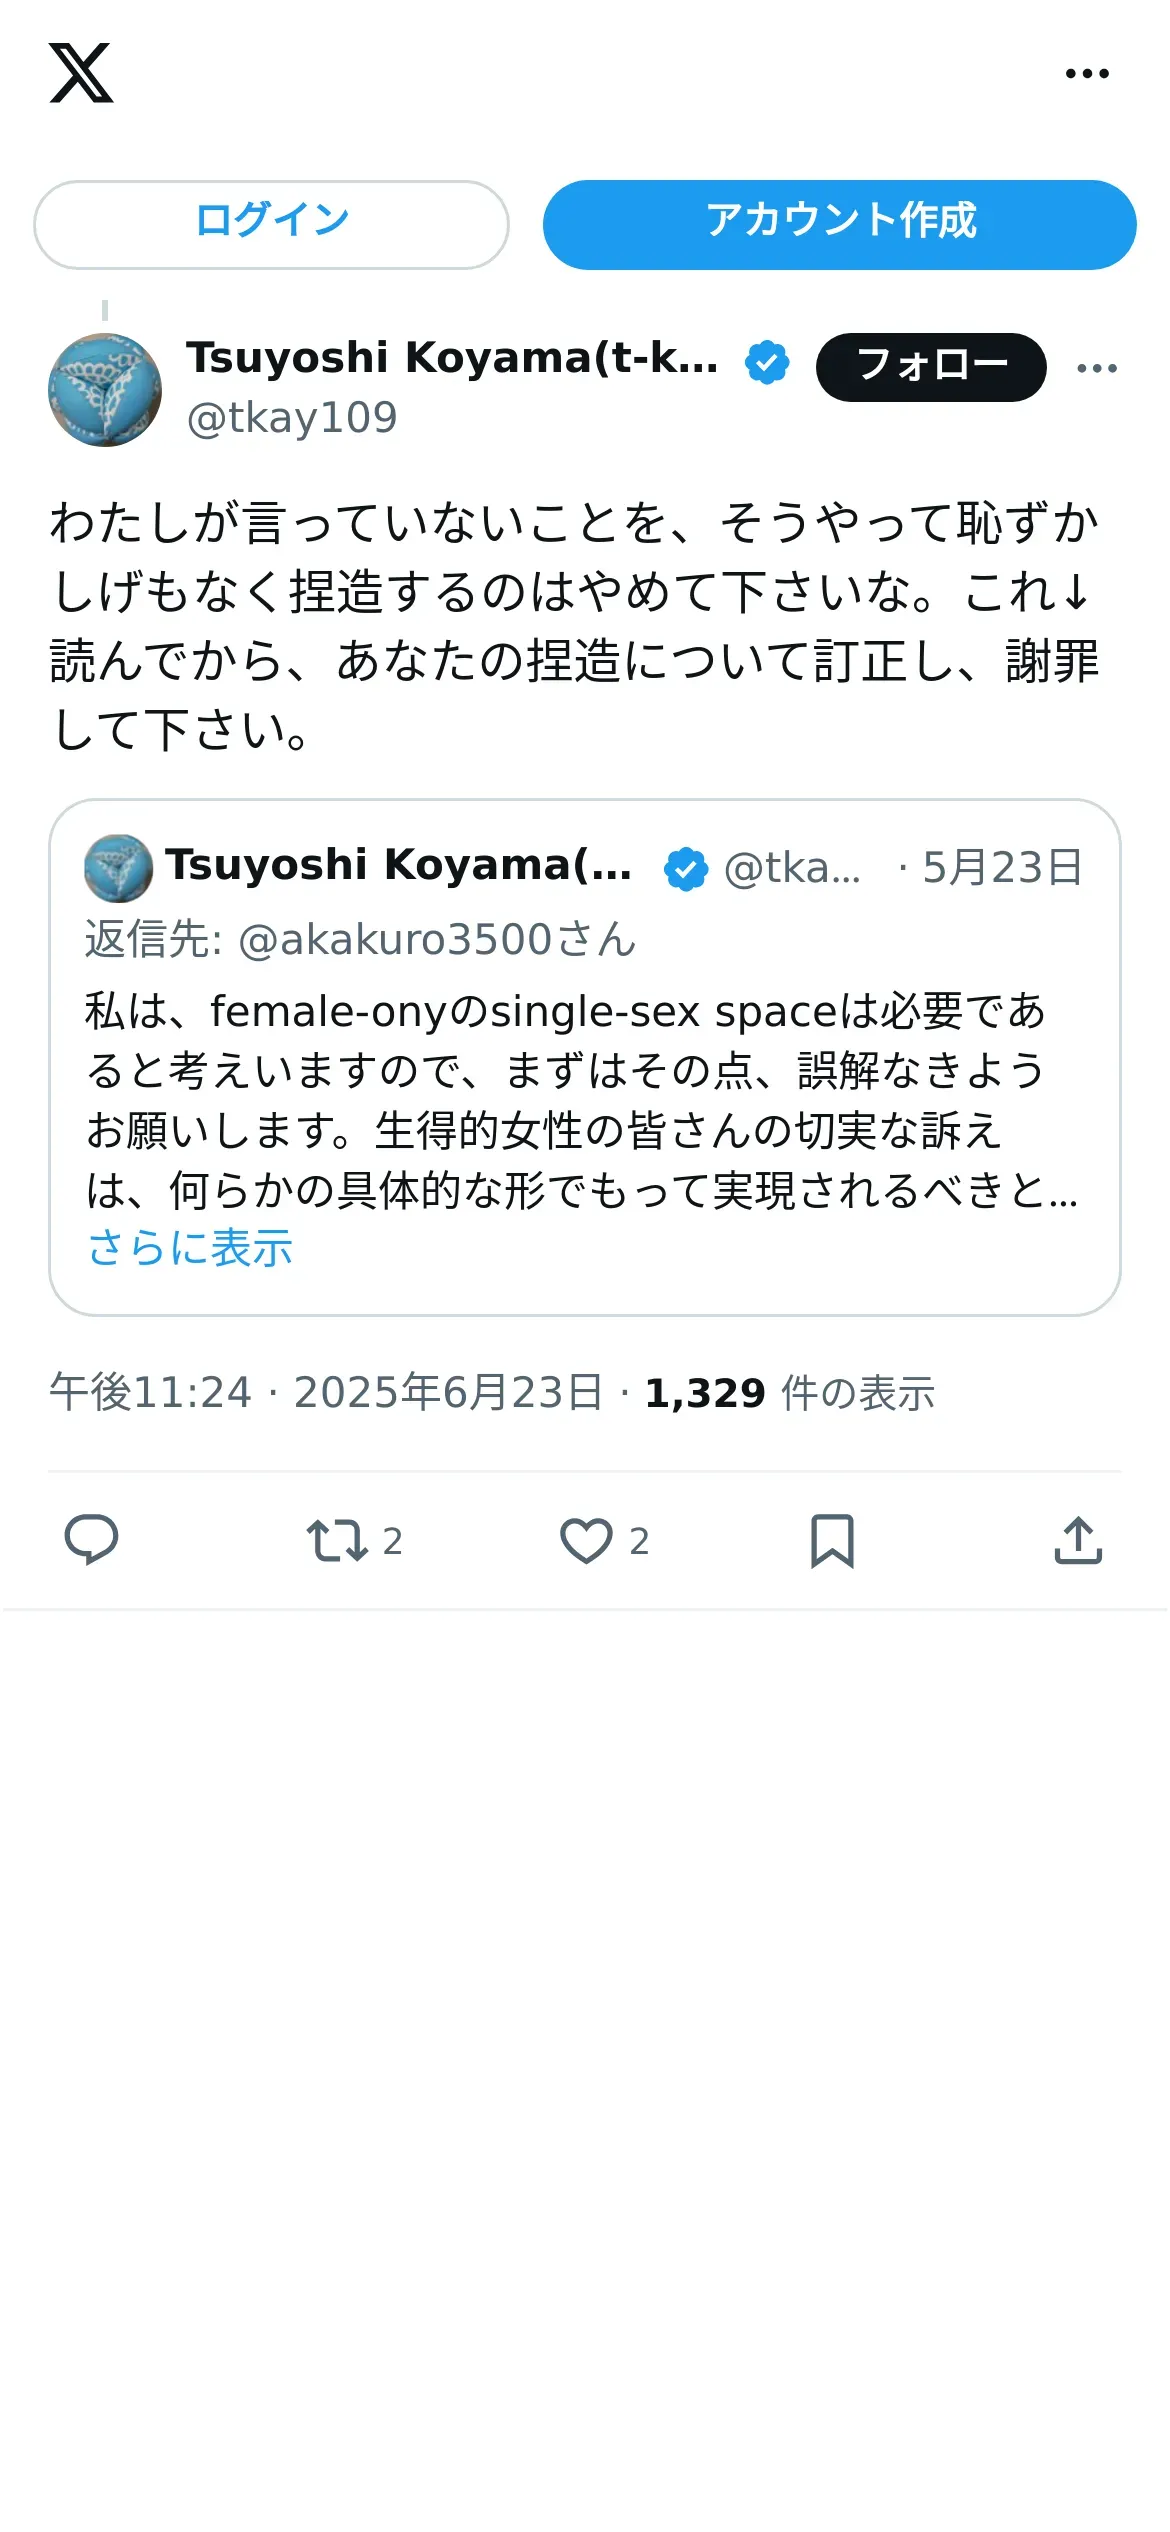Open Tsuyoshi Koyama's profile avatar
The height and width of the screenshot is (2532, 1170).
(x=105, y=390)
